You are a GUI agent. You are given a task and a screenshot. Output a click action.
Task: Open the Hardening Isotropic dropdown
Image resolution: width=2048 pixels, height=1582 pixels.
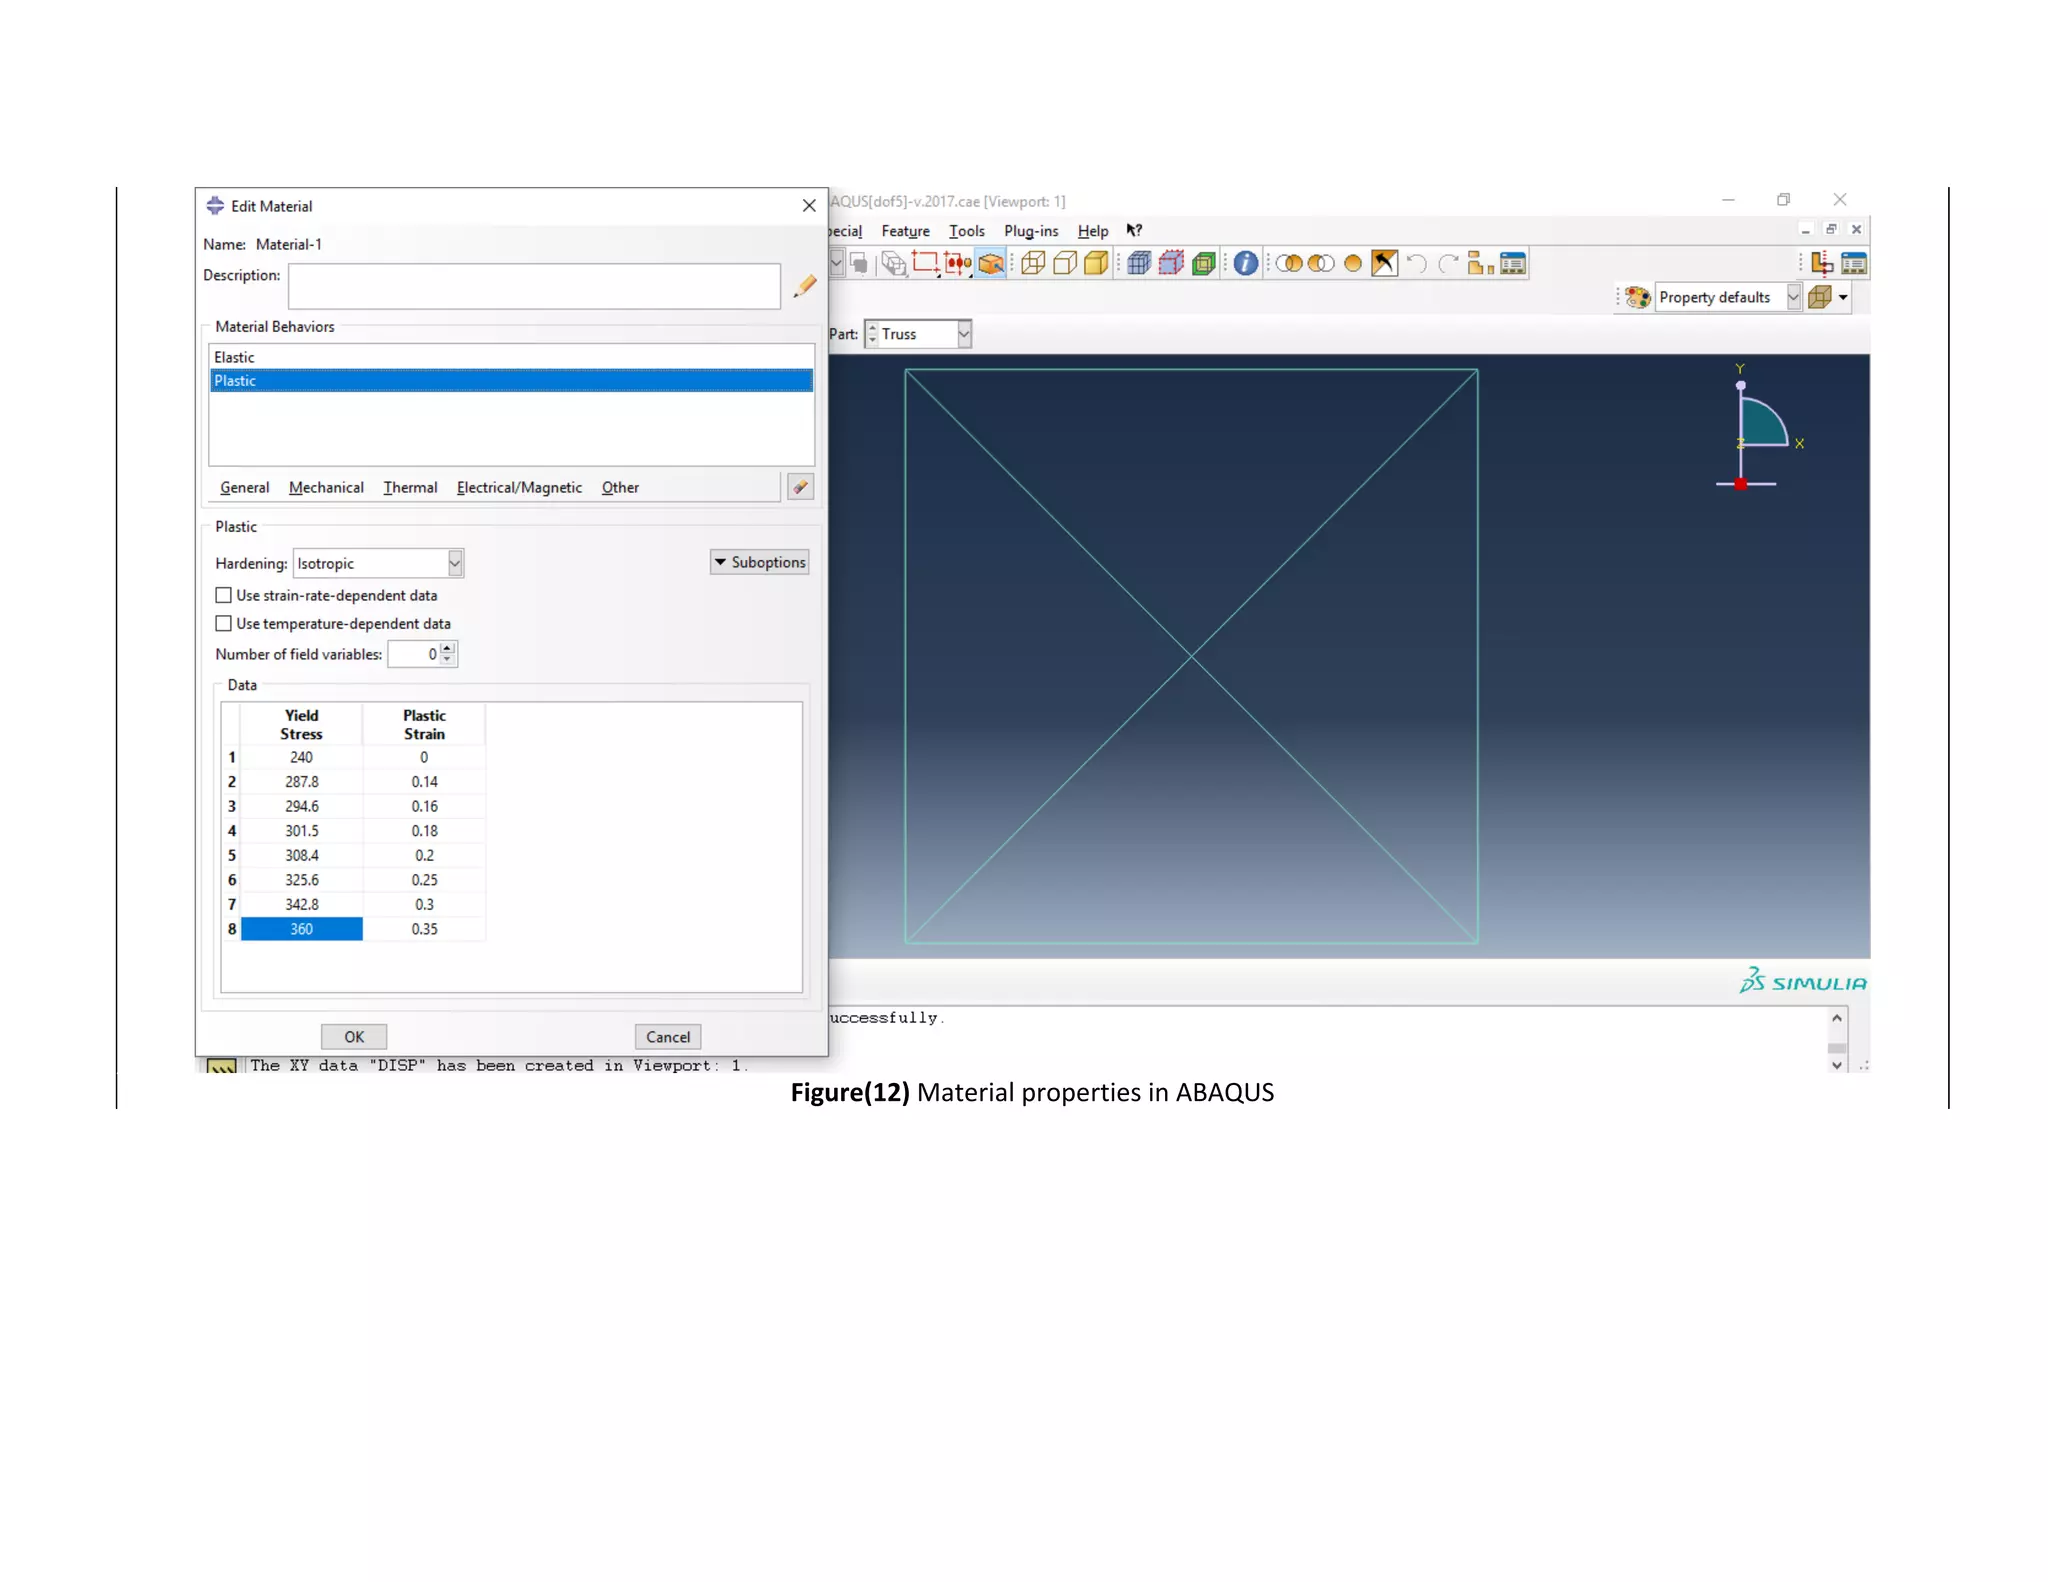(455, 563)
